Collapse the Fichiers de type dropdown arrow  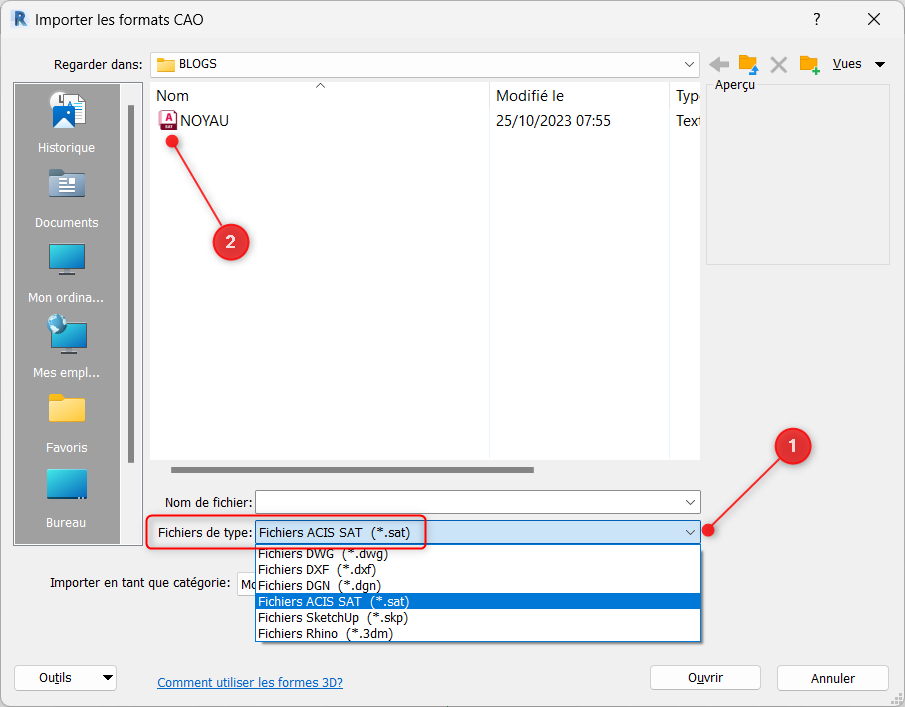click(690, 532)
